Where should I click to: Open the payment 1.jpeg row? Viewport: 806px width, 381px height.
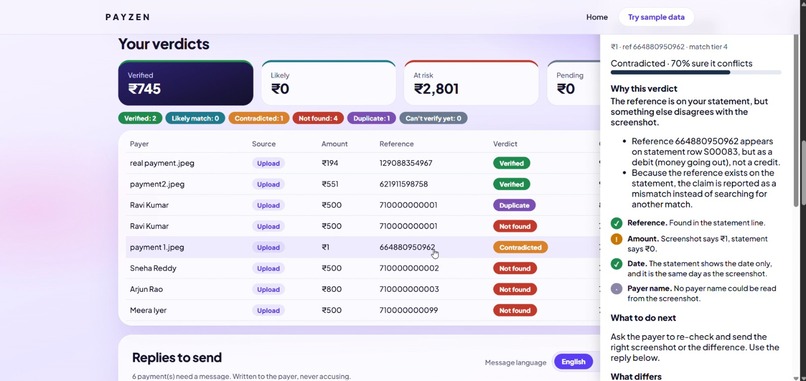click(x=363, y=247)
